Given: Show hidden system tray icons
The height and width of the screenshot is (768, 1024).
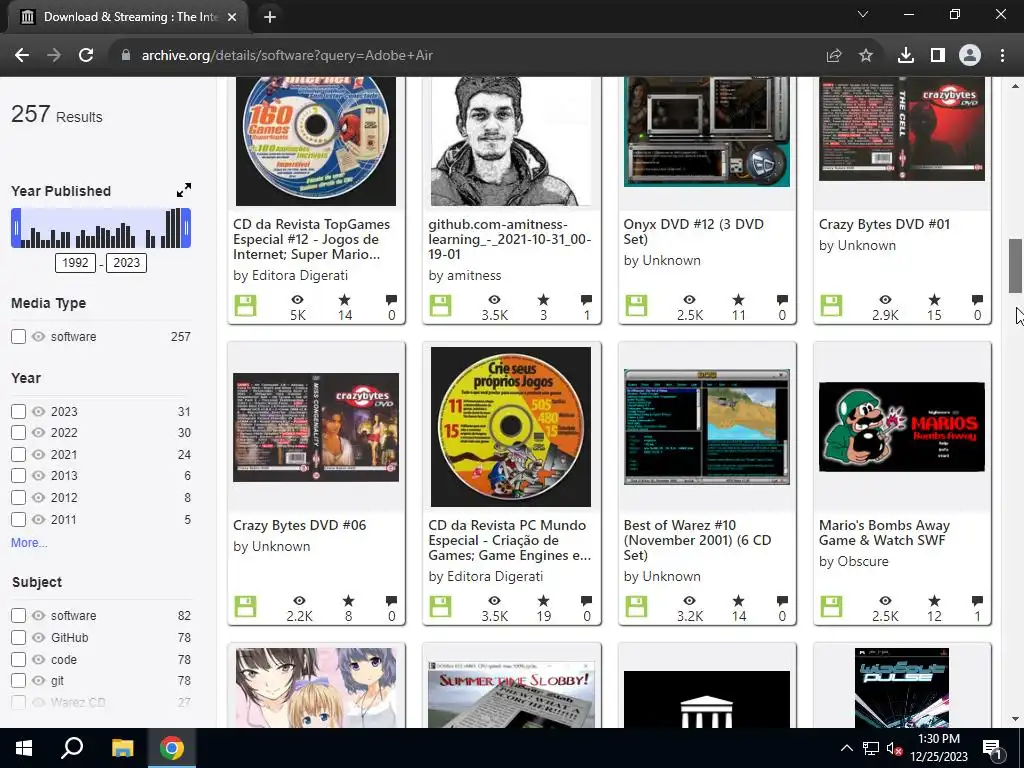Looking at the screenshot, I should point(846,748).
